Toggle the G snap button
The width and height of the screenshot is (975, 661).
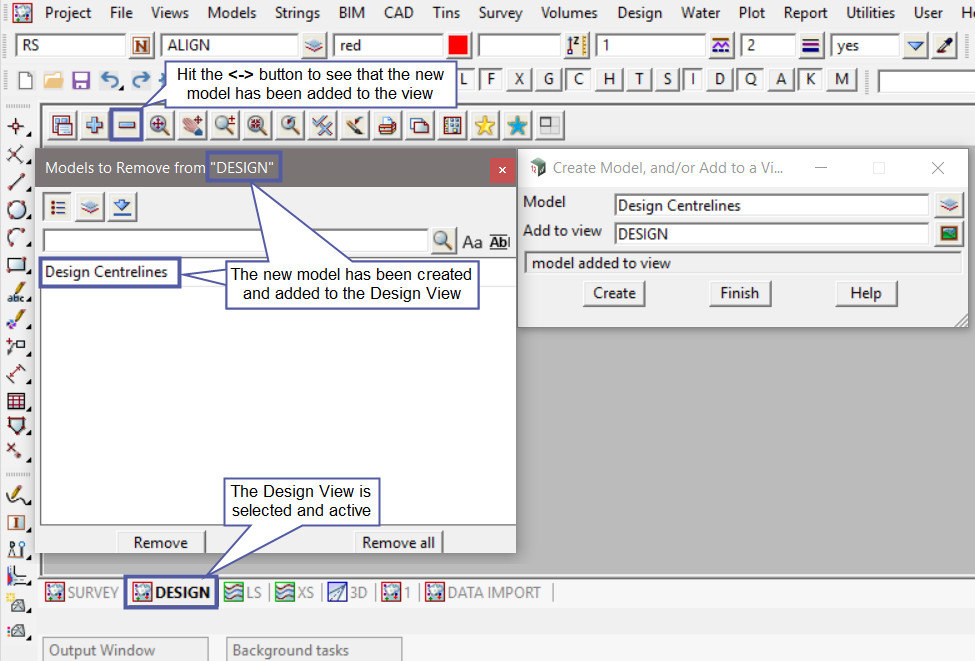[x=548, y=80]
